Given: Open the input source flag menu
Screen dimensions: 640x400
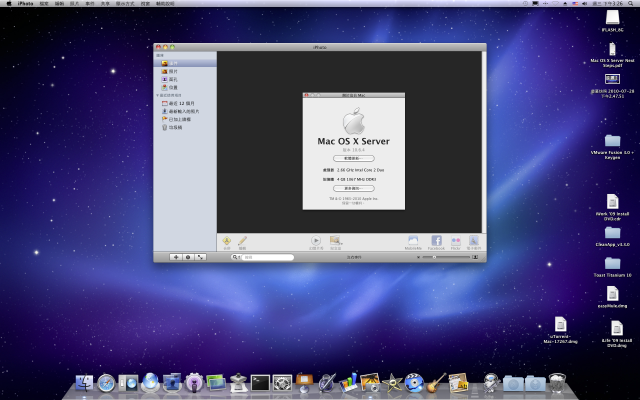Looking at the screenshot, I should [575, 3].
